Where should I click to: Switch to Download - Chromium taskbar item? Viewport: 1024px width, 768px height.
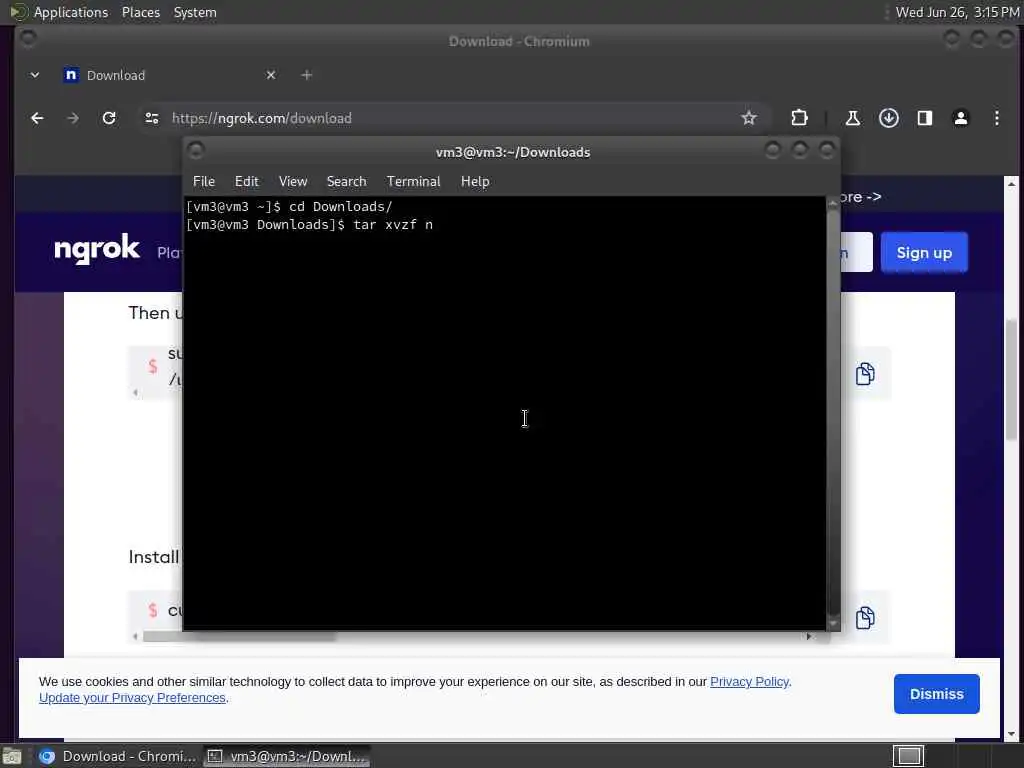117,756
